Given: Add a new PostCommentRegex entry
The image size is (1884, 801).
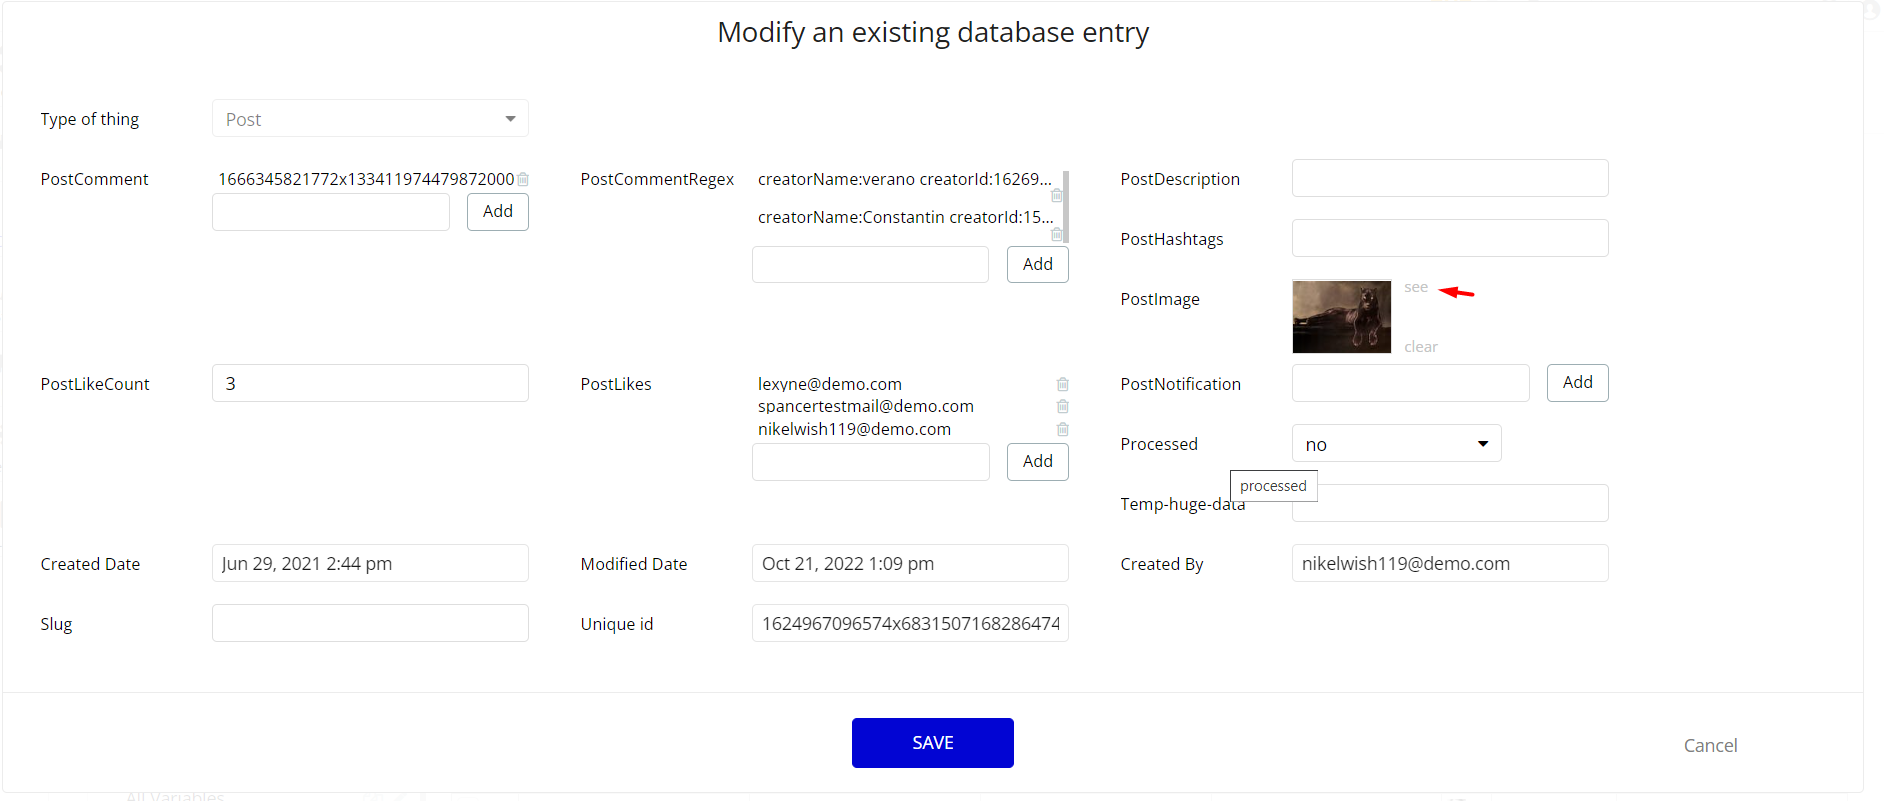Looking at the screenshot, I should pyautogui.click(x=1037, y=264).
